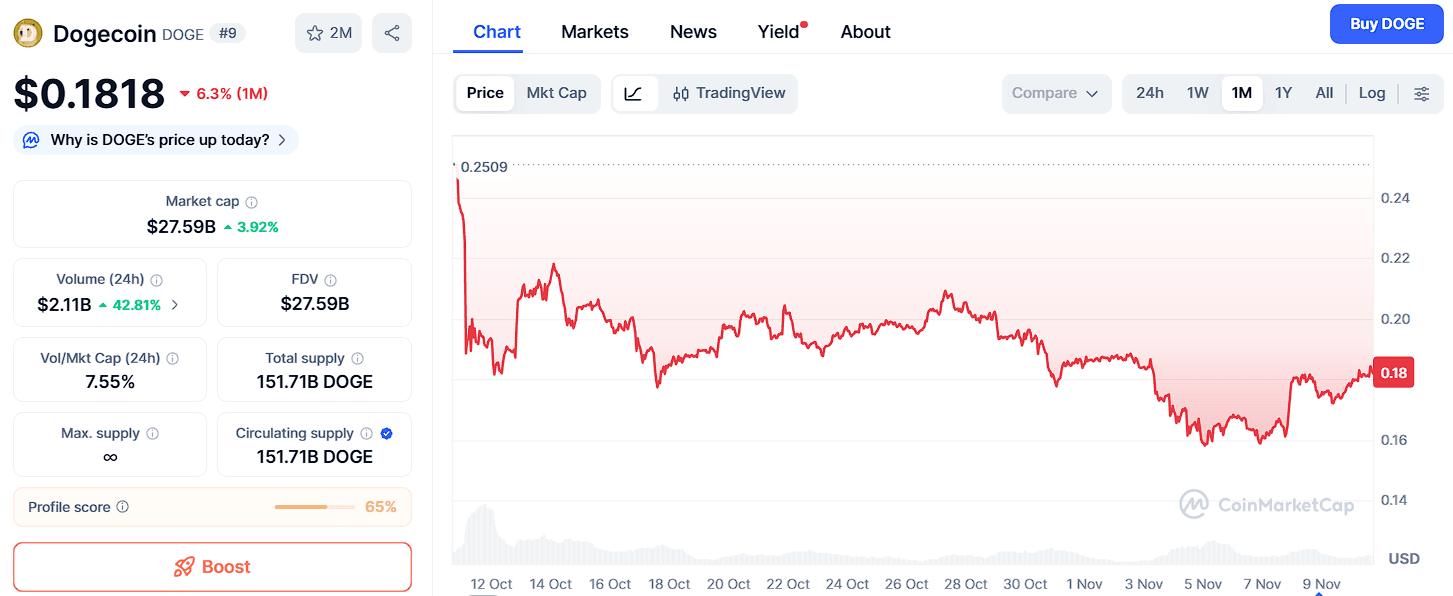Screen dimensions: 1453x596
Task: Click the Circulating supply verified badge
Action: (387, 433)
